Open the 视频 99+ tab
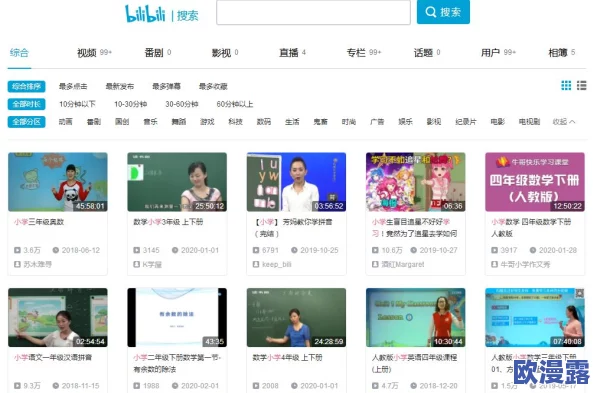594x393 pixels. [94, 53]
